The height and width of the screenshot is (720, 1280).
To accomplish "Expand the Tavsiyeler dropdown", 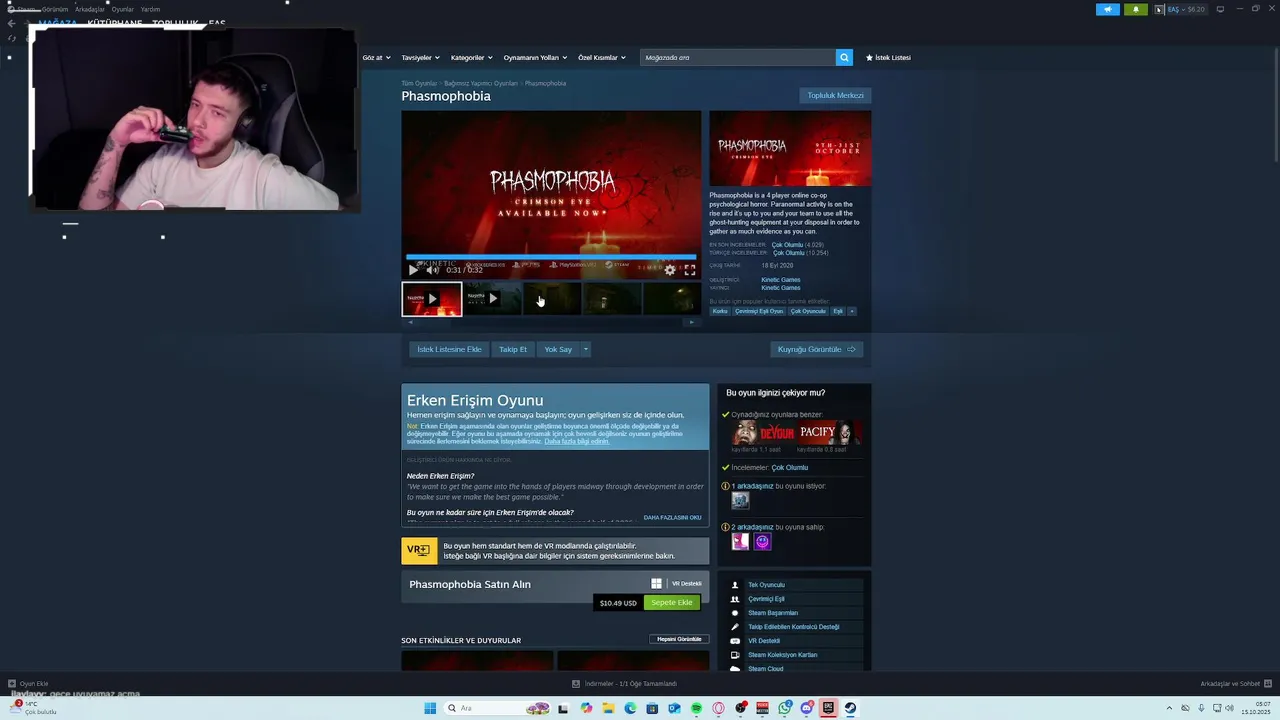I will 420,58.
